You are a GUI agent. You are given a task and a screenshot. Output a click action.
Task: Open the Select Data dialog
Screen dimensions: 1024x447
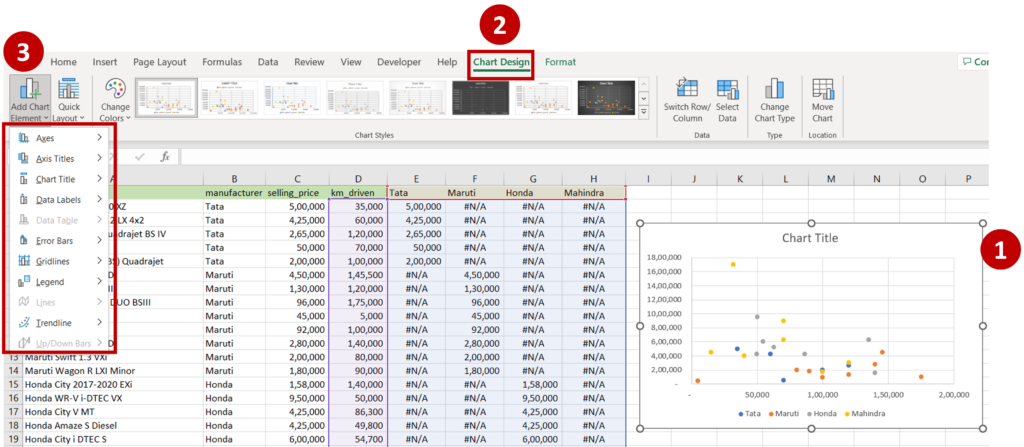(x=727, y=101)
